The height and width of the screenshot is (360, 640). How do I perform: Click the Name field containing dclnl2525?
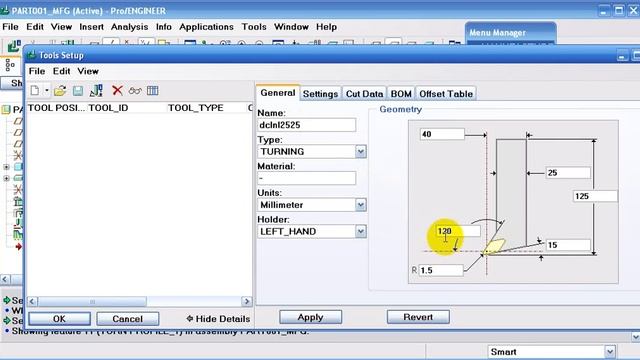307,125
